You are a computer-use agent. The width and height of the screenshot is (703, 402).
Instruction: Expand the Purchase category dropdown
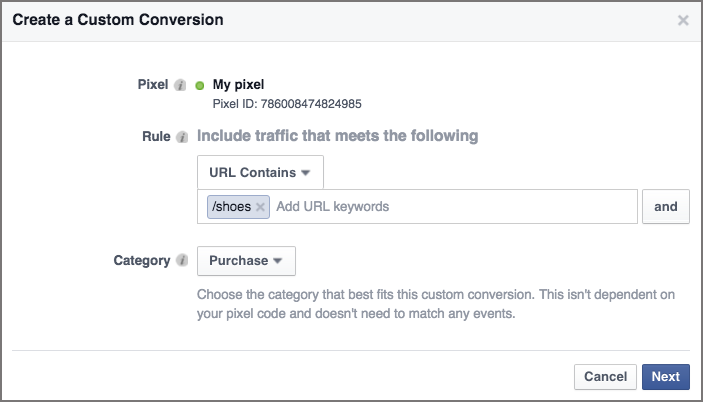click(x=246, y=261)
